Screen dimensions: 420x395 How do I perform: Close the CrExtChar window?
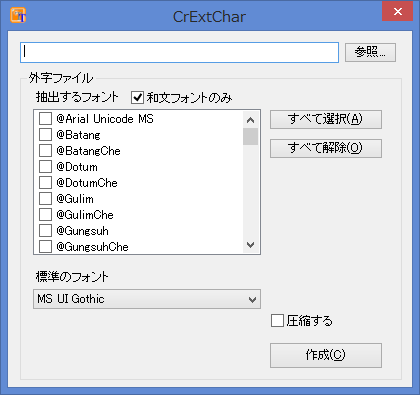pos(397,12)
